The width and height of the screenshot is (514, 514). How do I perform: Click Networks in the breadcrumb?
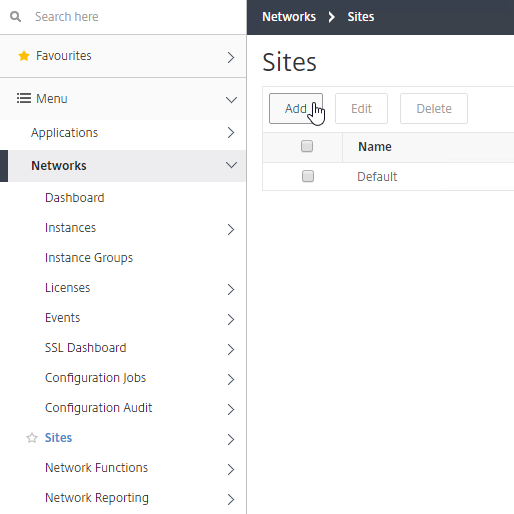289,17
